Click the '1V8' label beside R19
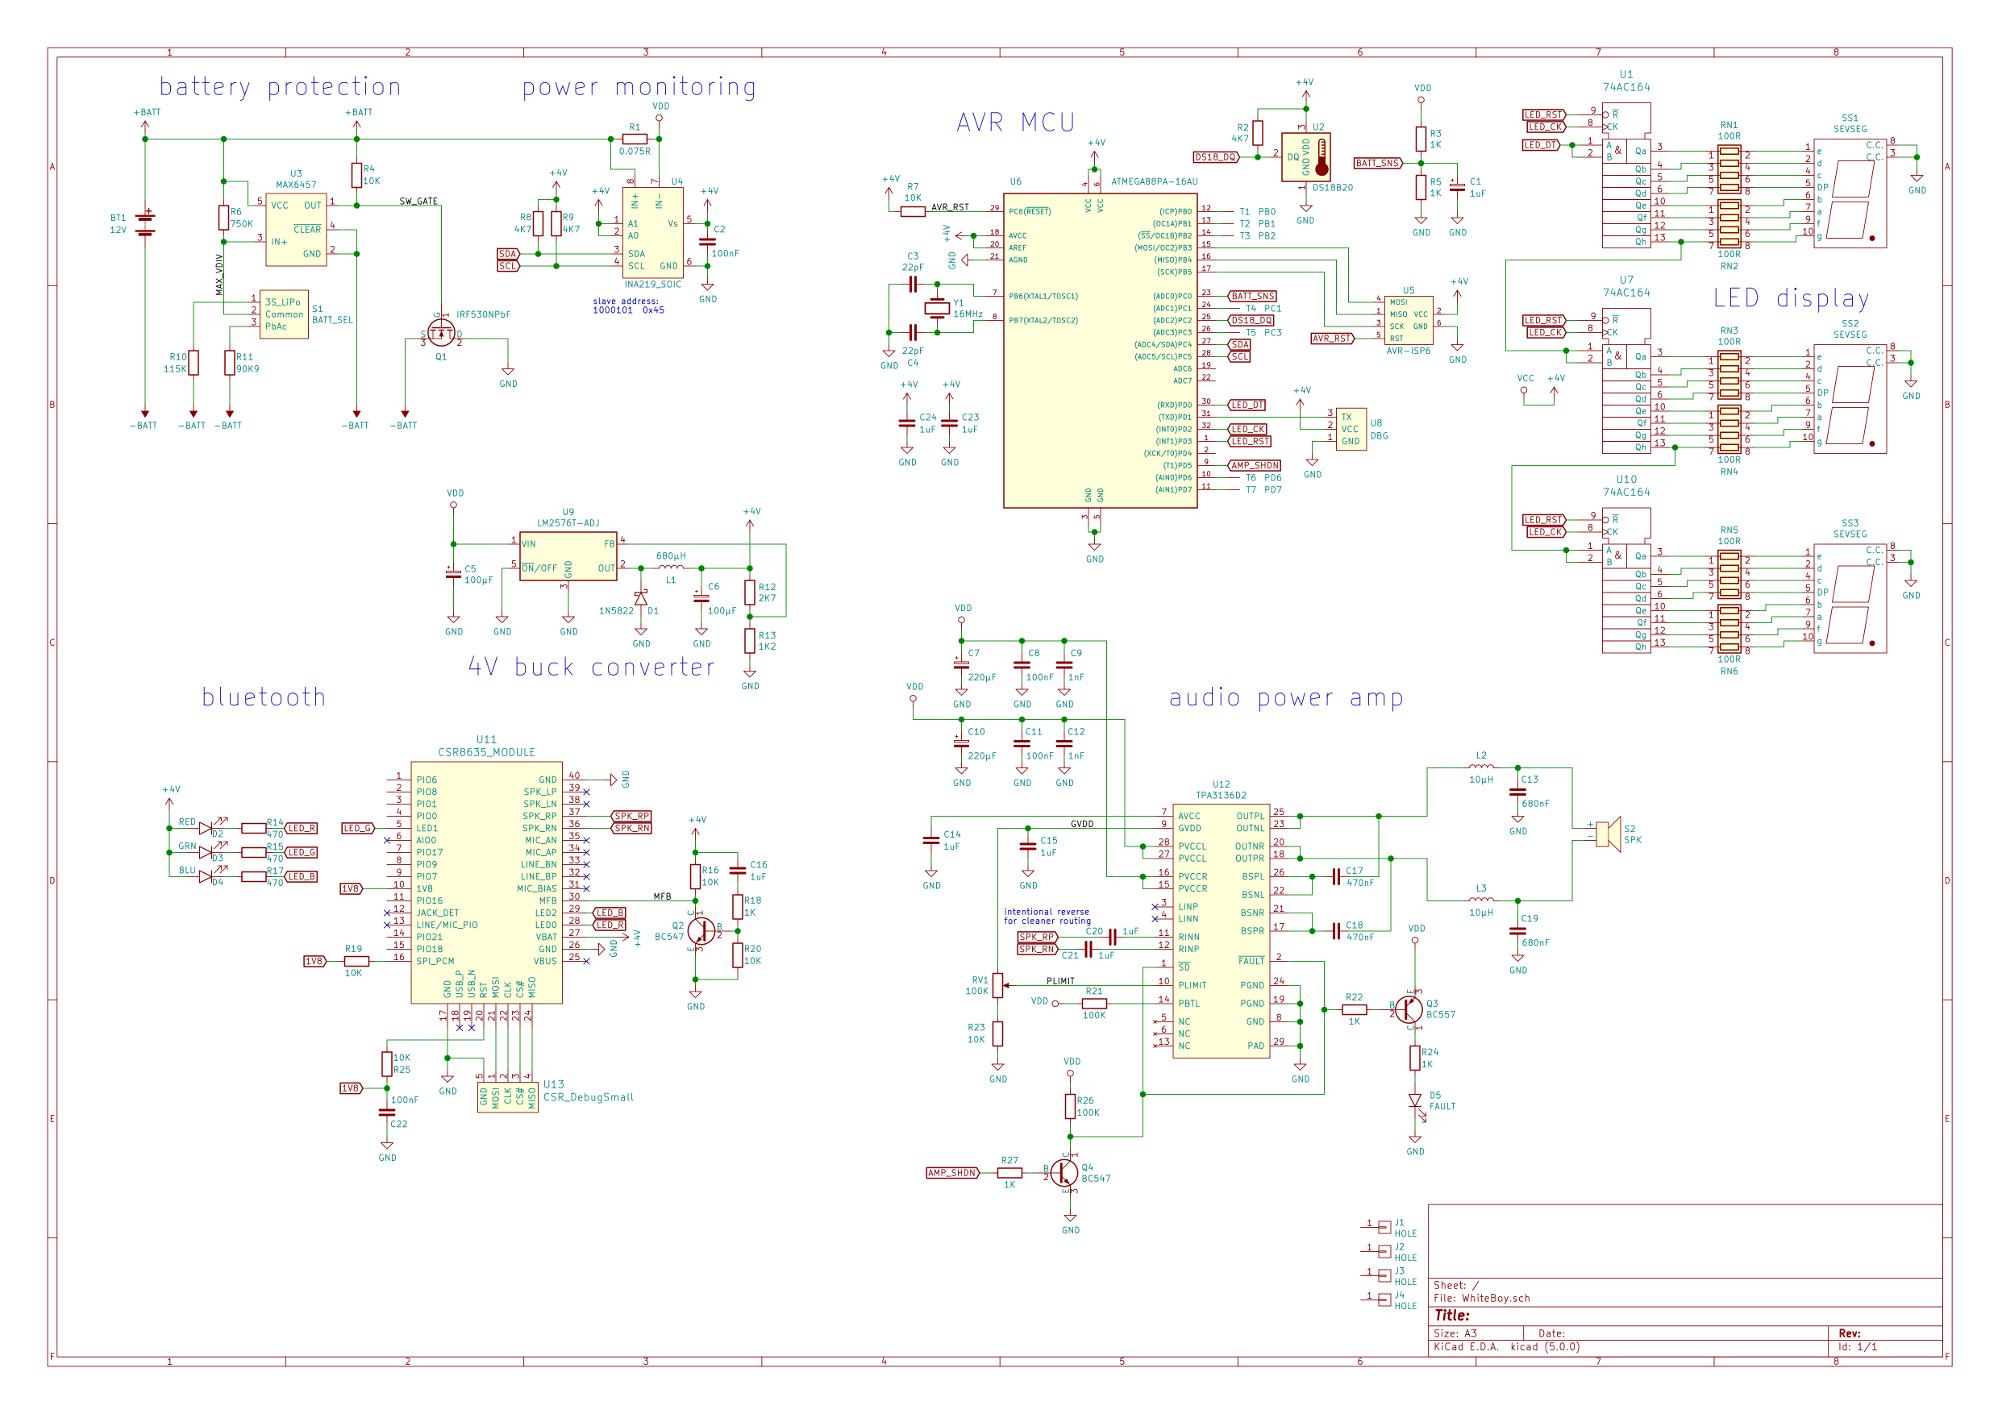The height and width of the screenshot is (1414, 2000). click(315, 961)
